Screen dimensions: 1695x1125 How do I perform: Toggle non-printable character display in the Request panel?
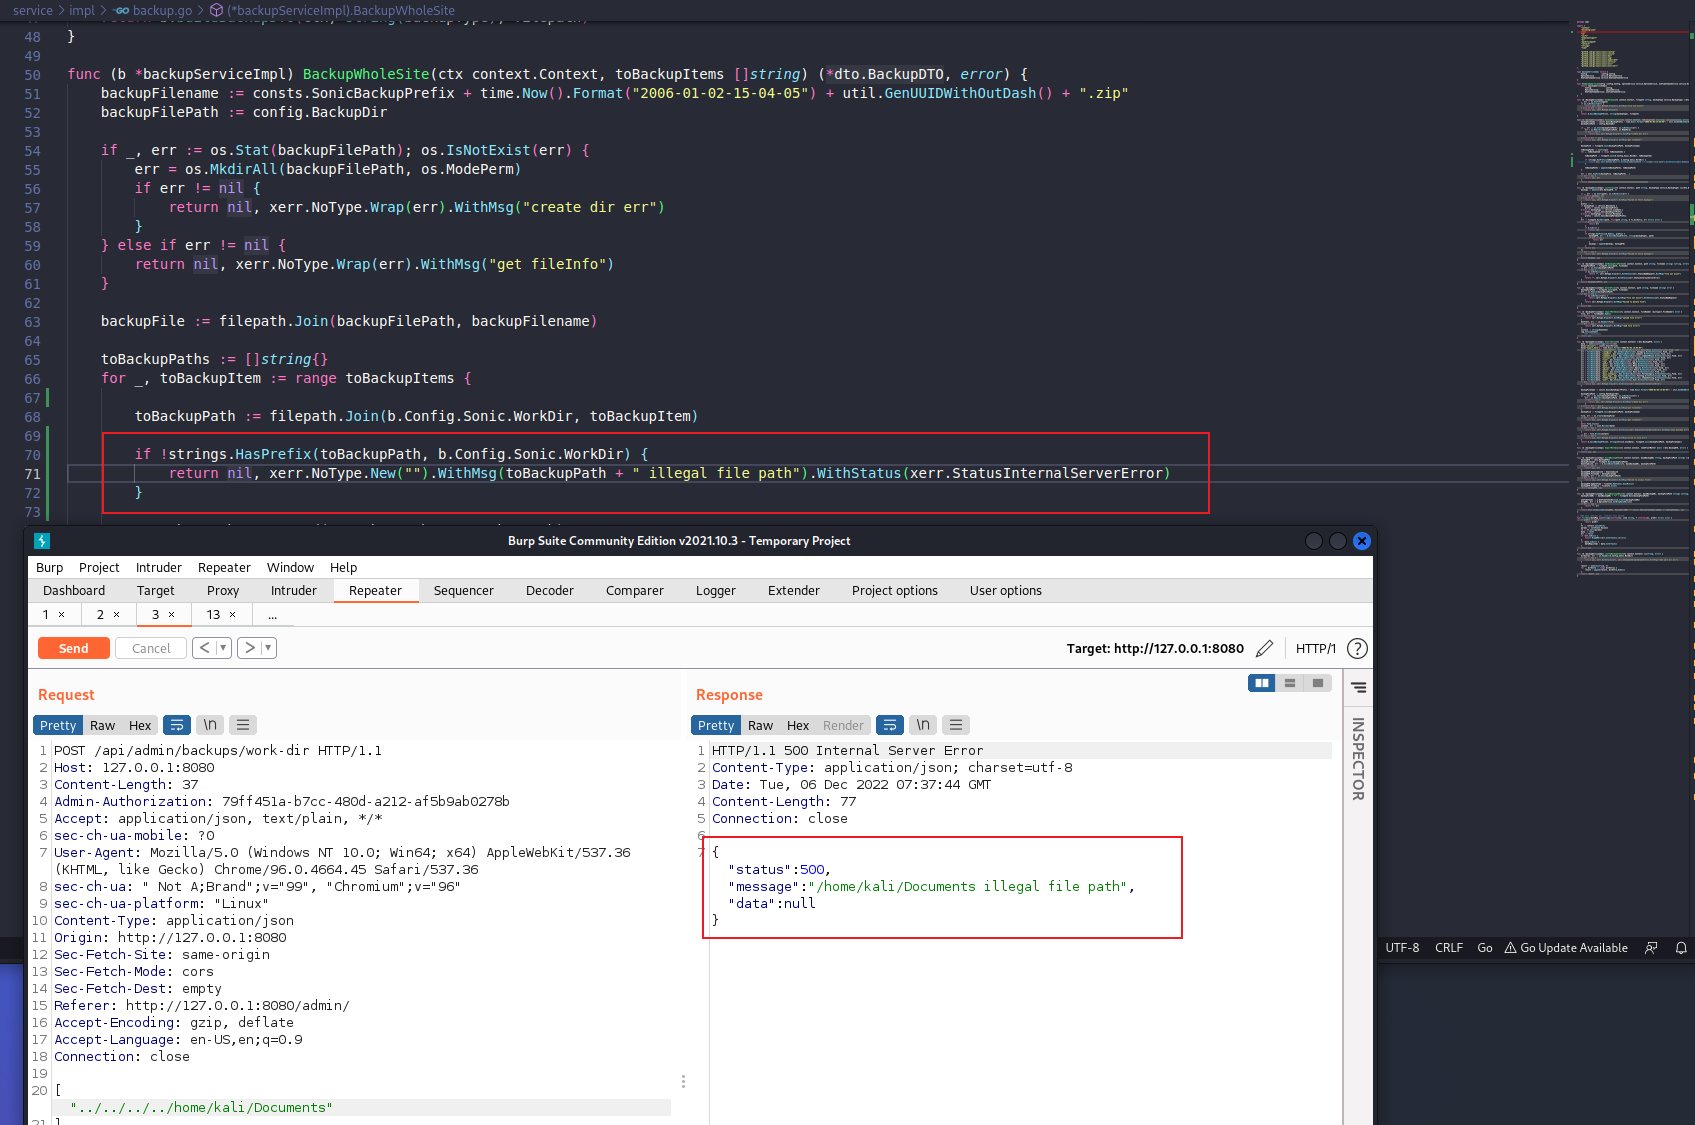pos(209,724)
